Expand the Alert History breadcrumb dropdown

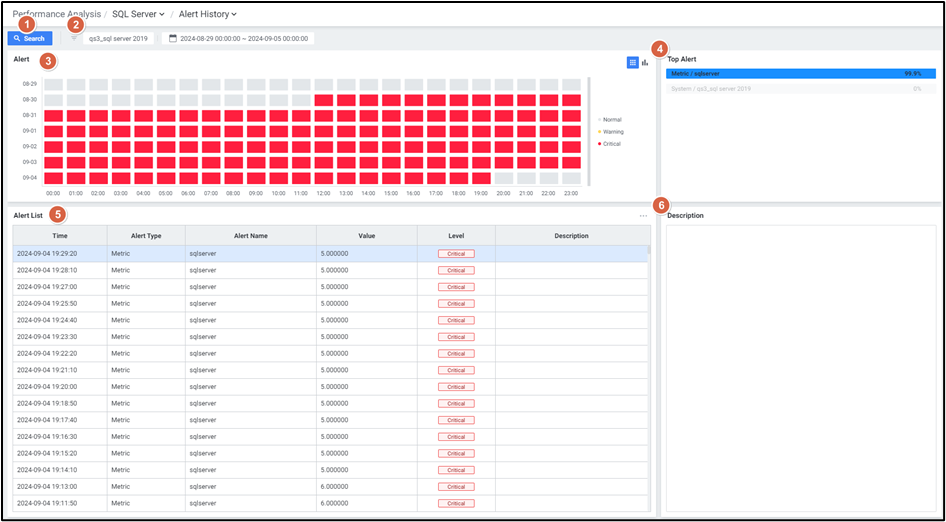[207, 14]
